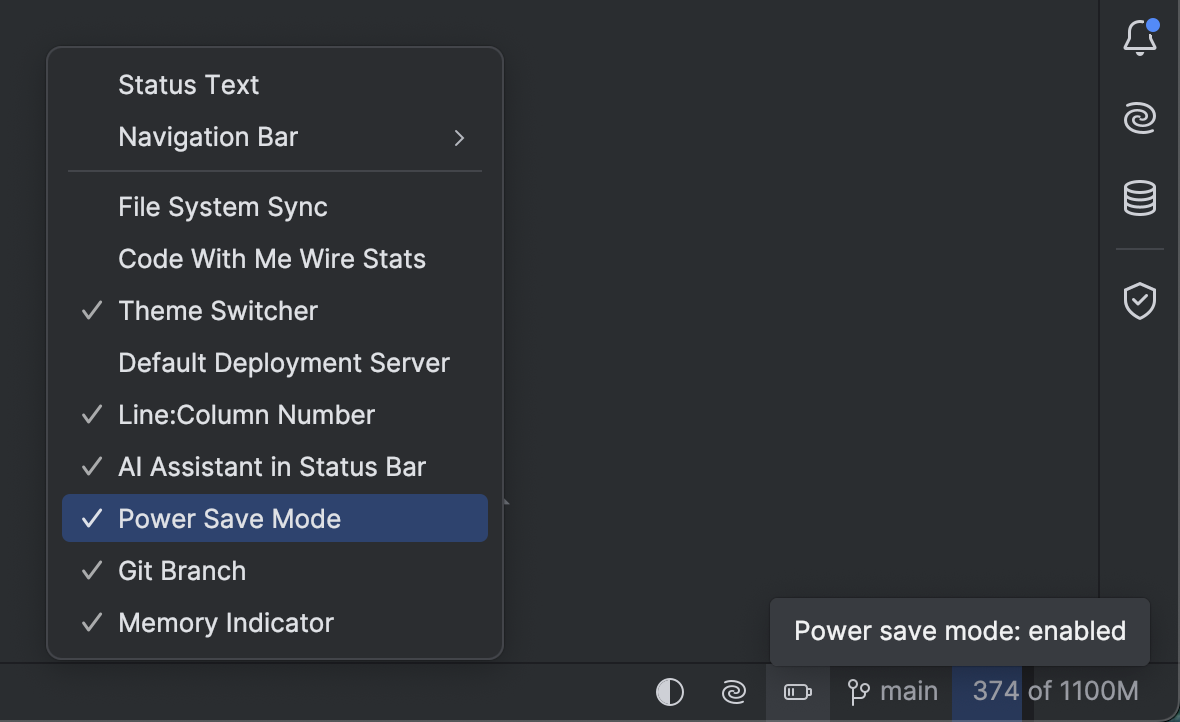Click the git branch icon
The height and width of the screenshot is (722, 1180).
tap(858, 692)
